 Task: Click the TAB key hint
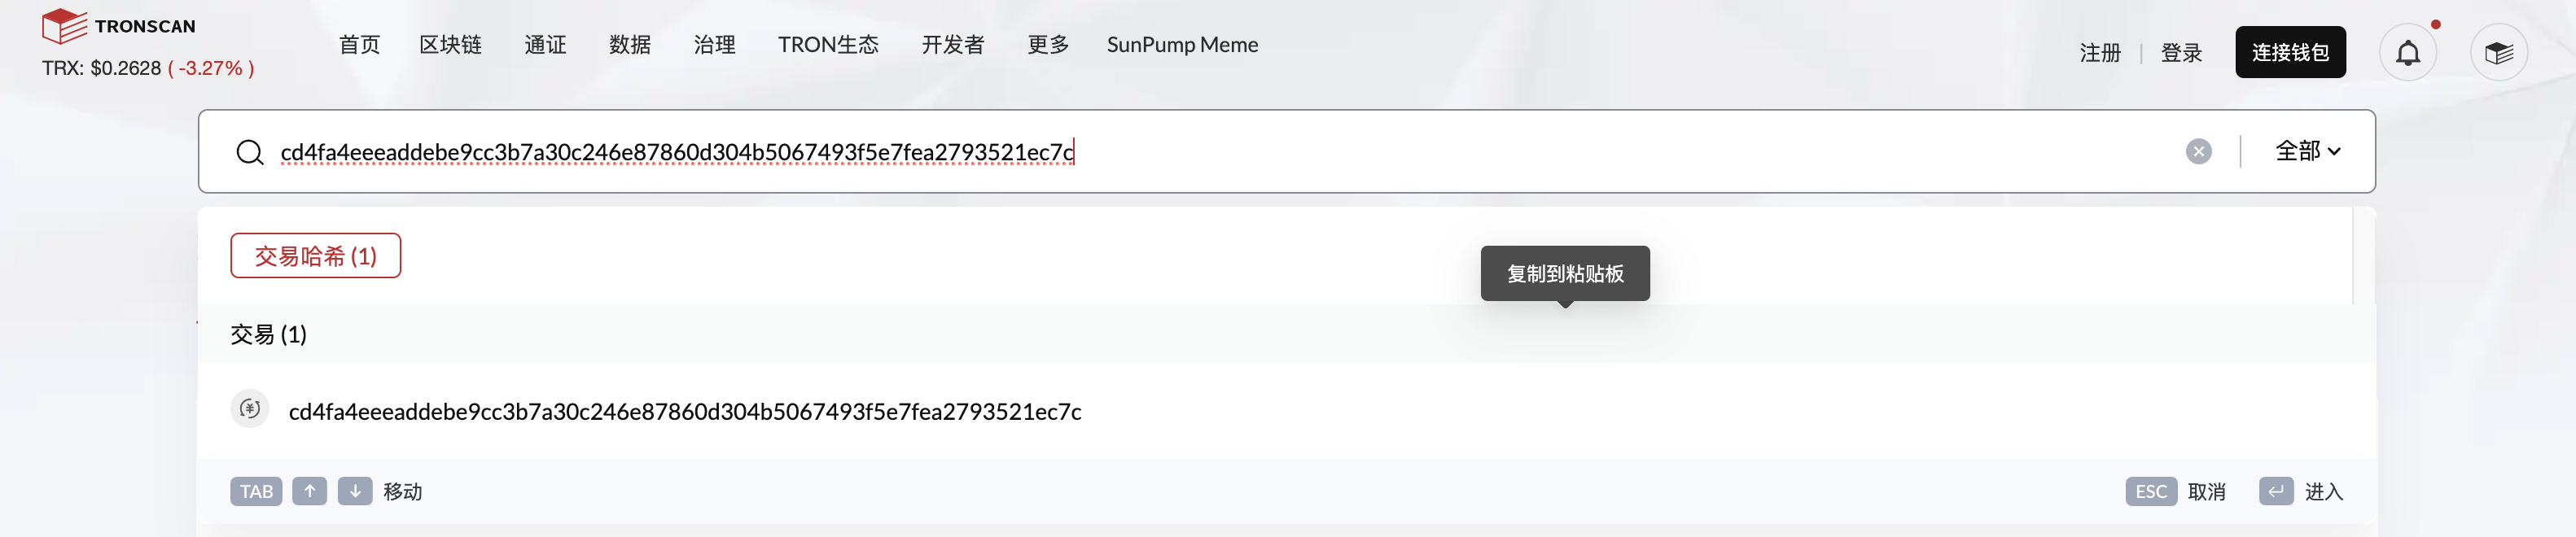tap(256, 491)
